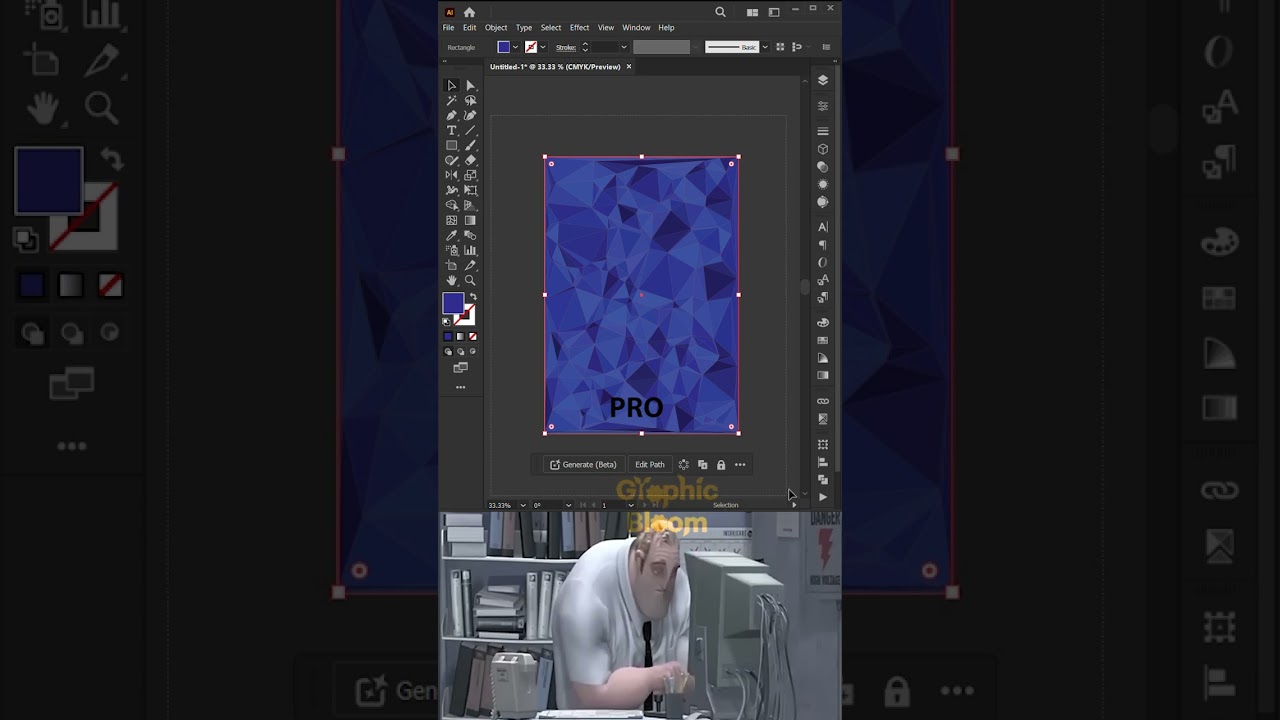Open more options in contextual task bar

[x=740, y=465]
